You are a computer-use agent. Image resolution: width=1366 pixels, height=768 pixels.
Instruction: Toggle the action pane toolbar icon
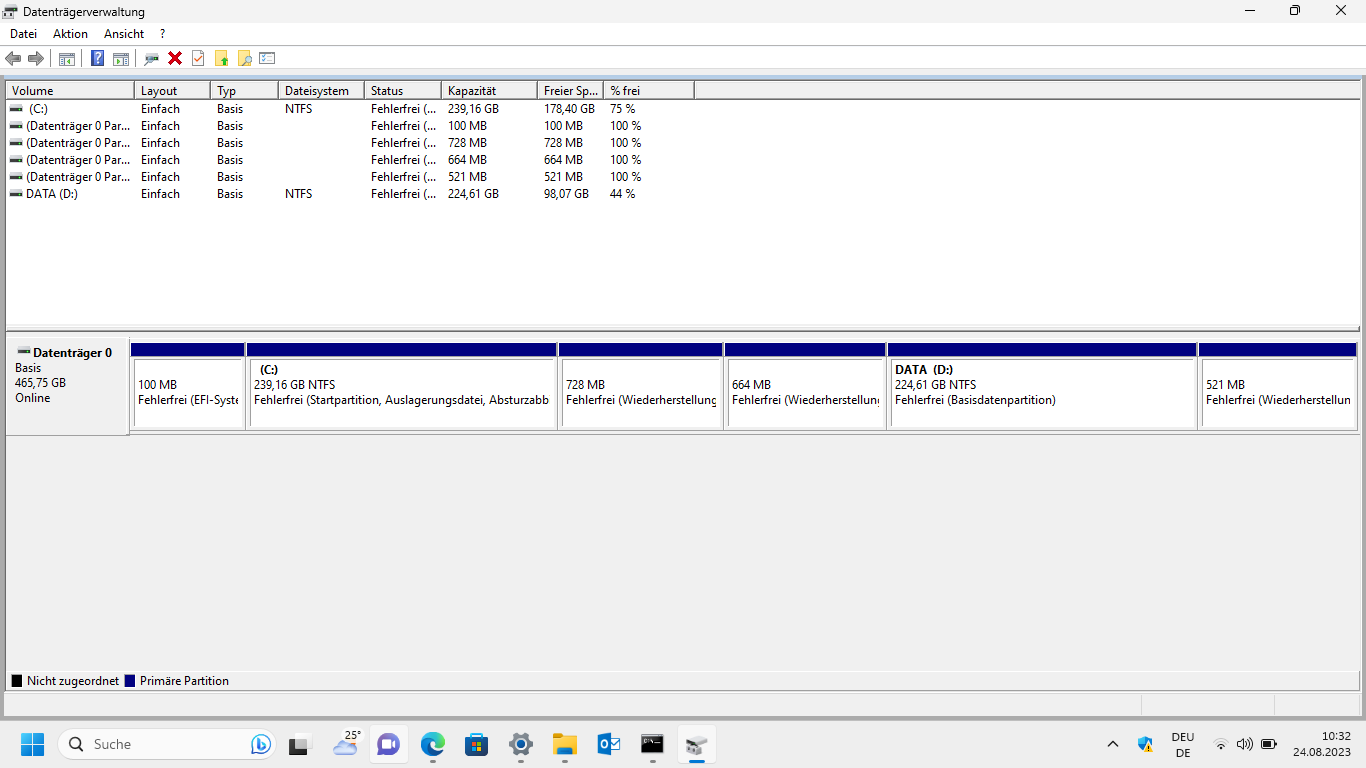point(121,58)
